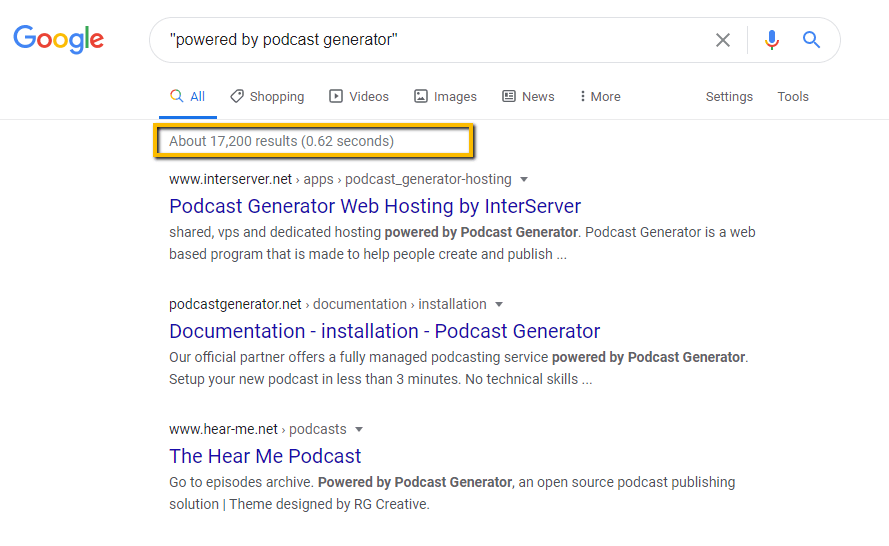
Task: Expand dropdown arrow next to interserver.net URL
Action: [524, 180]
